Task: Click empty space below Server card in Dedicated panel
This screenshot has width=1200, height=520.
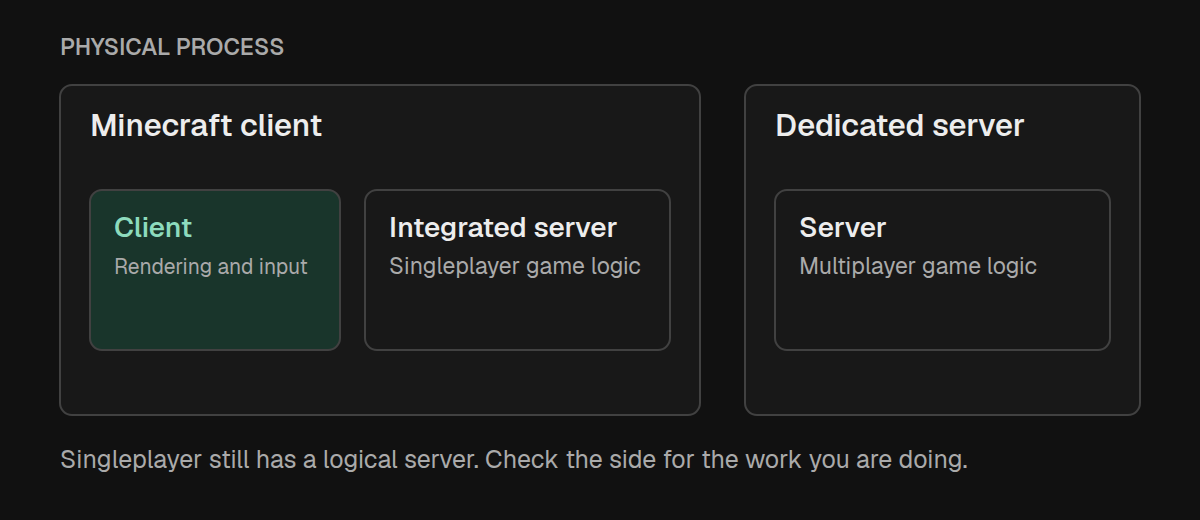Action: [x=942, y=382]
